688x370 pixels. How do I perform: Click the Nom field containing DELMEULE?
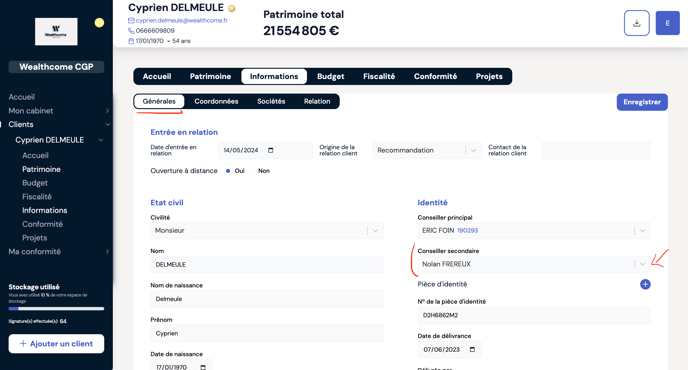coord(267,265)
